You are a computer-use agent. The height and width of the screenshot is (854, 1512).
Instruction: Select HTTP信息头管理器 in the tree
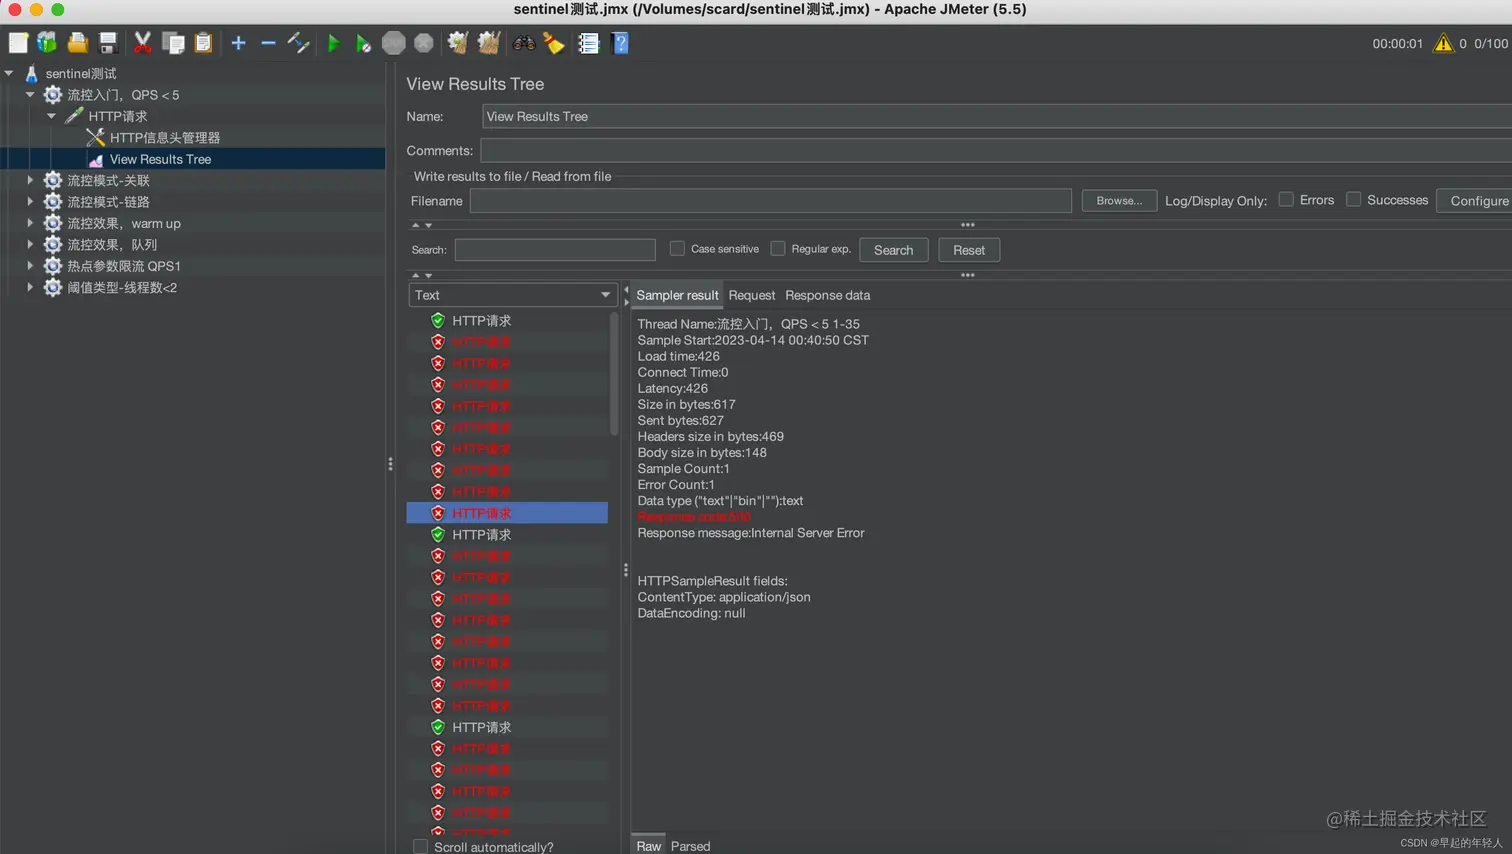(x=164, y=138)
